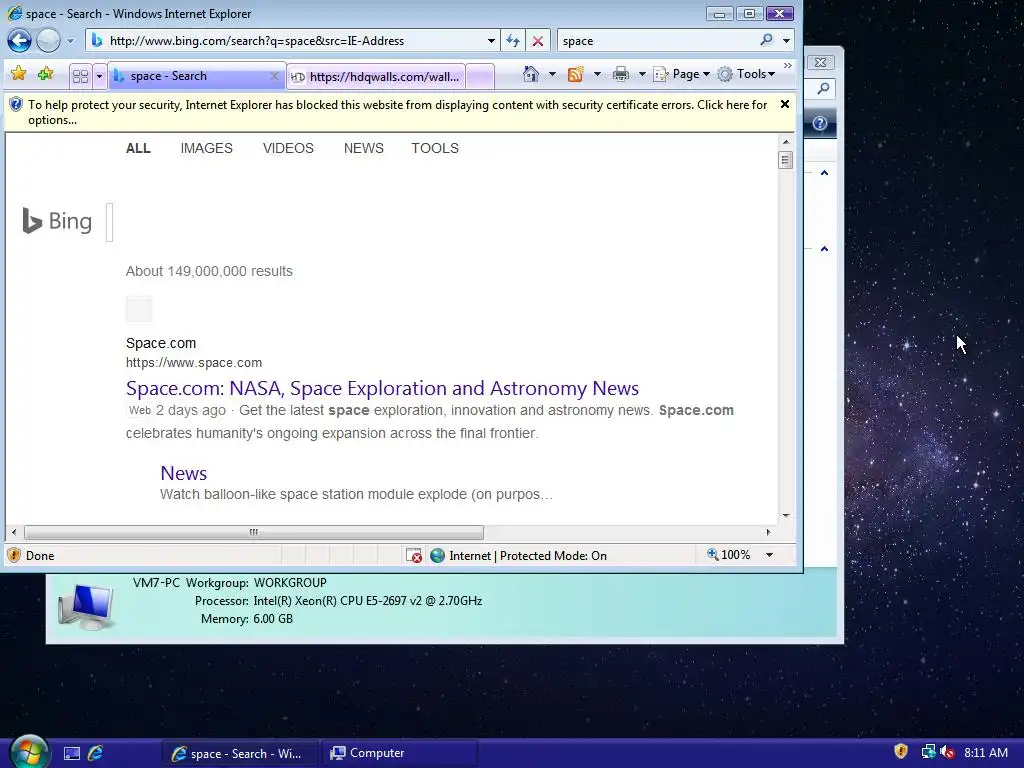The width and height of the screenshot is (1024, 768).
Task: Collapse the first group in Computer window
Action: [x=824, y=173]
